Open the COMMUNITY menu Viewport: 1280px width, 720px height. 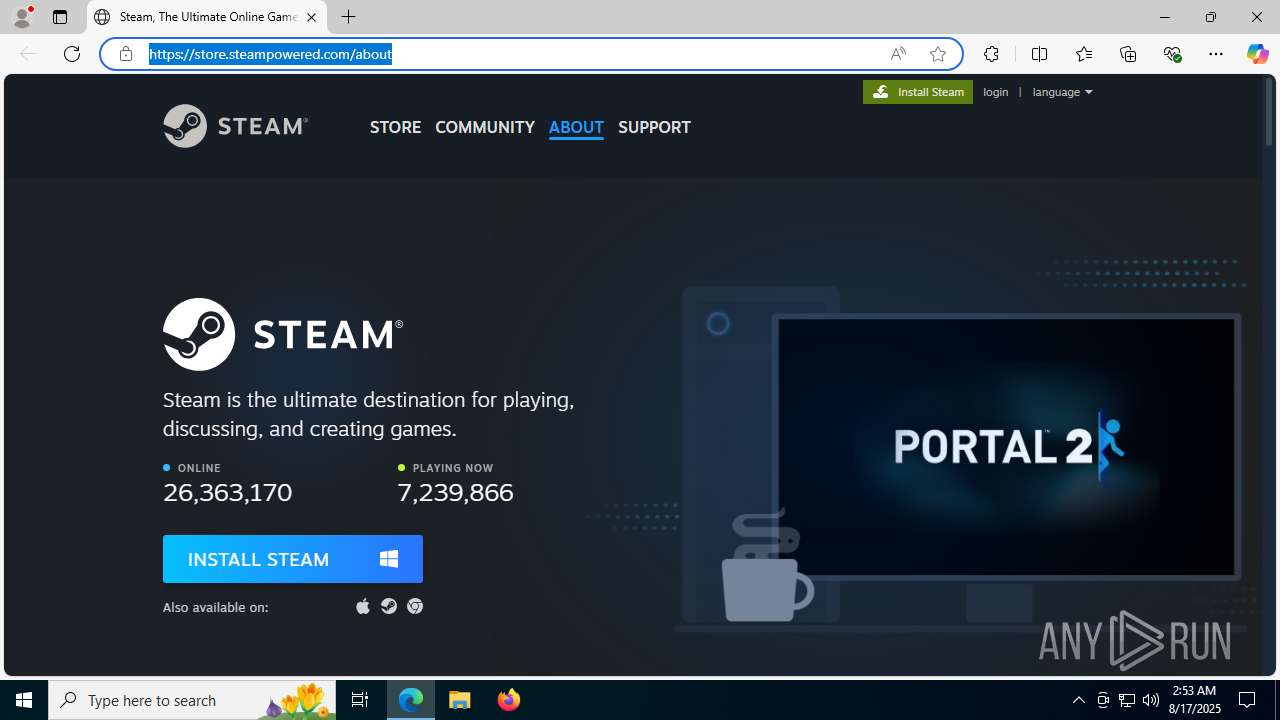click(x=485, y=127)
